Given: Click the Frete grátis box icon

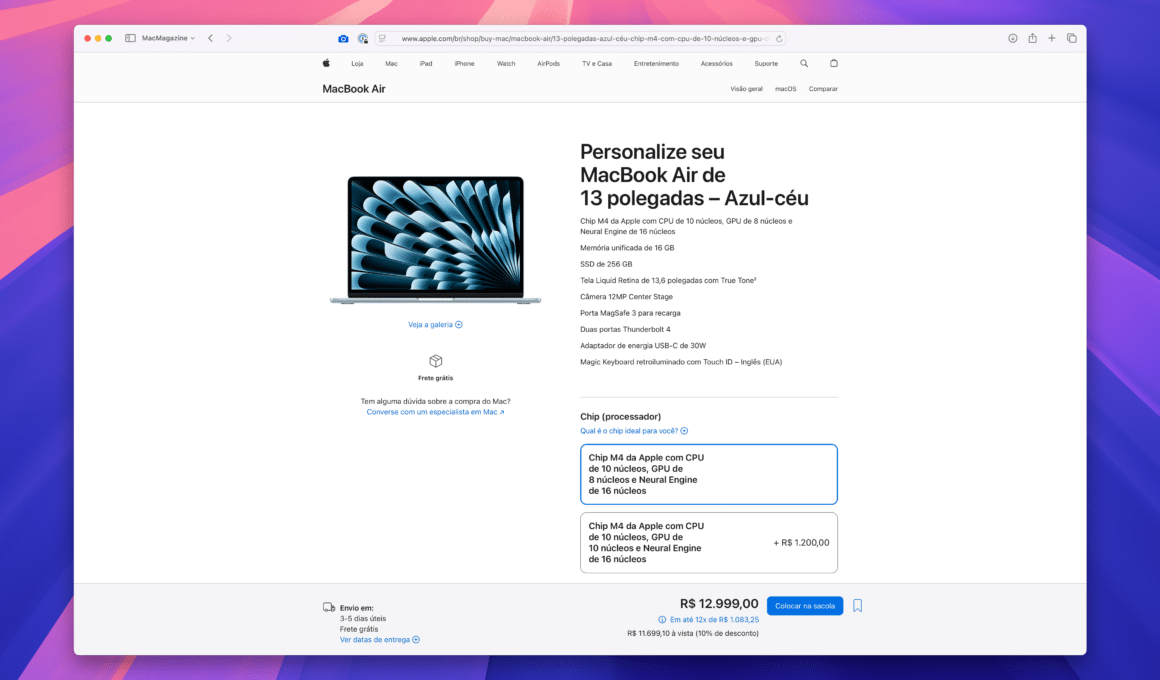Looking at the screenshot, I should [436, 361].
